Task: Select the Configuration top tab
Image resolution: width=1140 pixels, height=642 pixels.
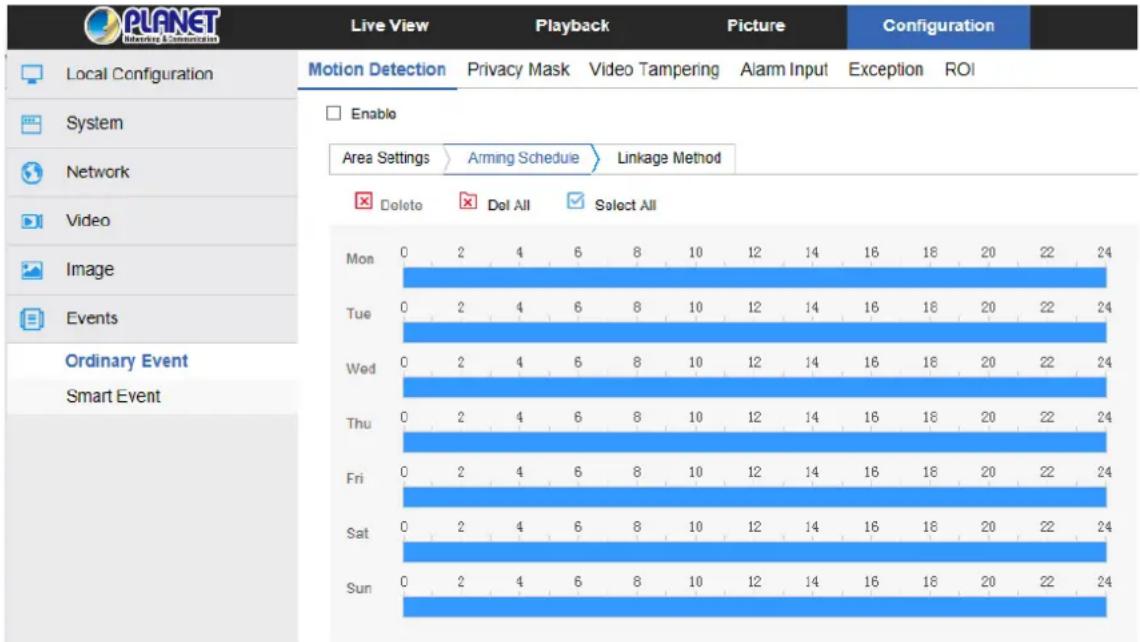Action: (x=938, y=26)
